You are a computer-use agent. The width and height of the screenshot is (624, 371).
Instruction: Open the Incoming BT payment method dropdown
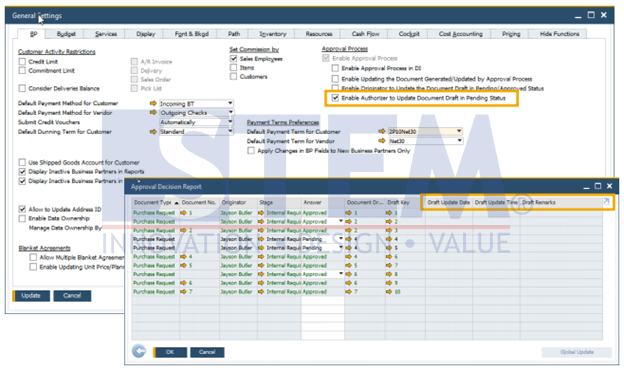(230, 103)
